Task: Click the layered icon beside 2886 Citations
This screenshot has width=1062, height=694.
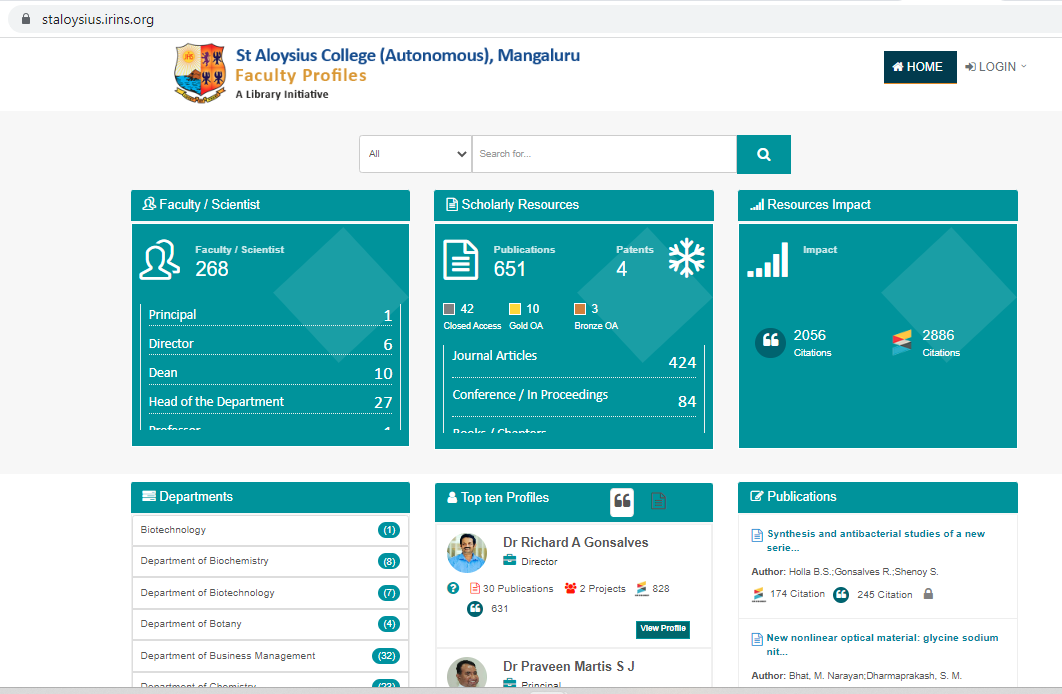Action: 901,343
